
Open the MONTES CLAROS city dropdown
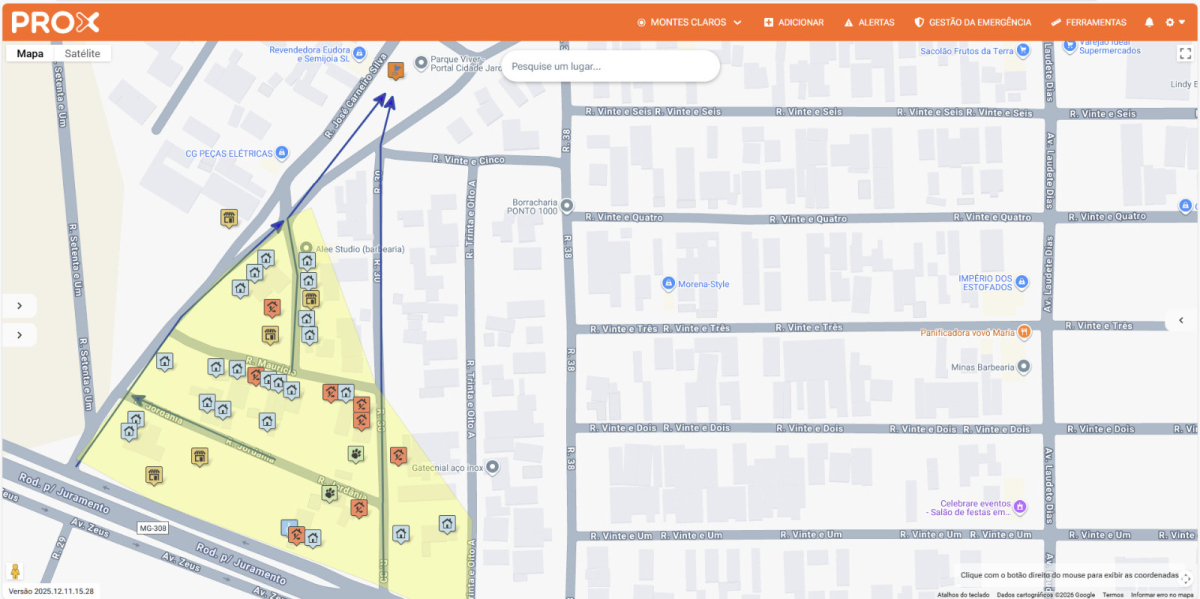pos(689,22)
